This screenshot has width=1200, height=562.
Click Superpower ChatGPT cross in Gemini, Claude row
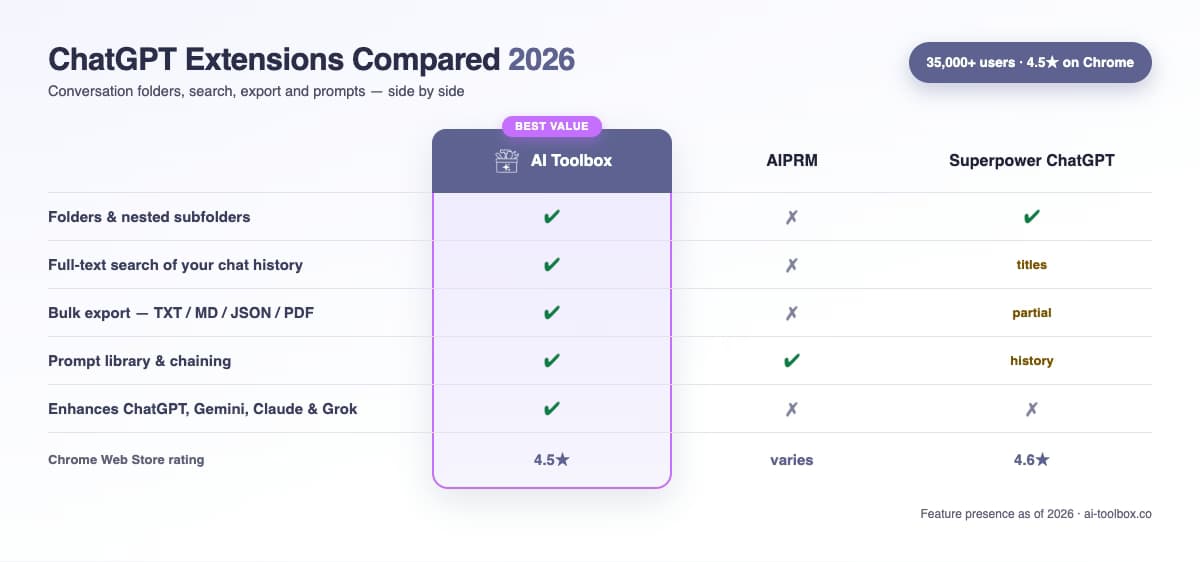(x=1032, y=409)
